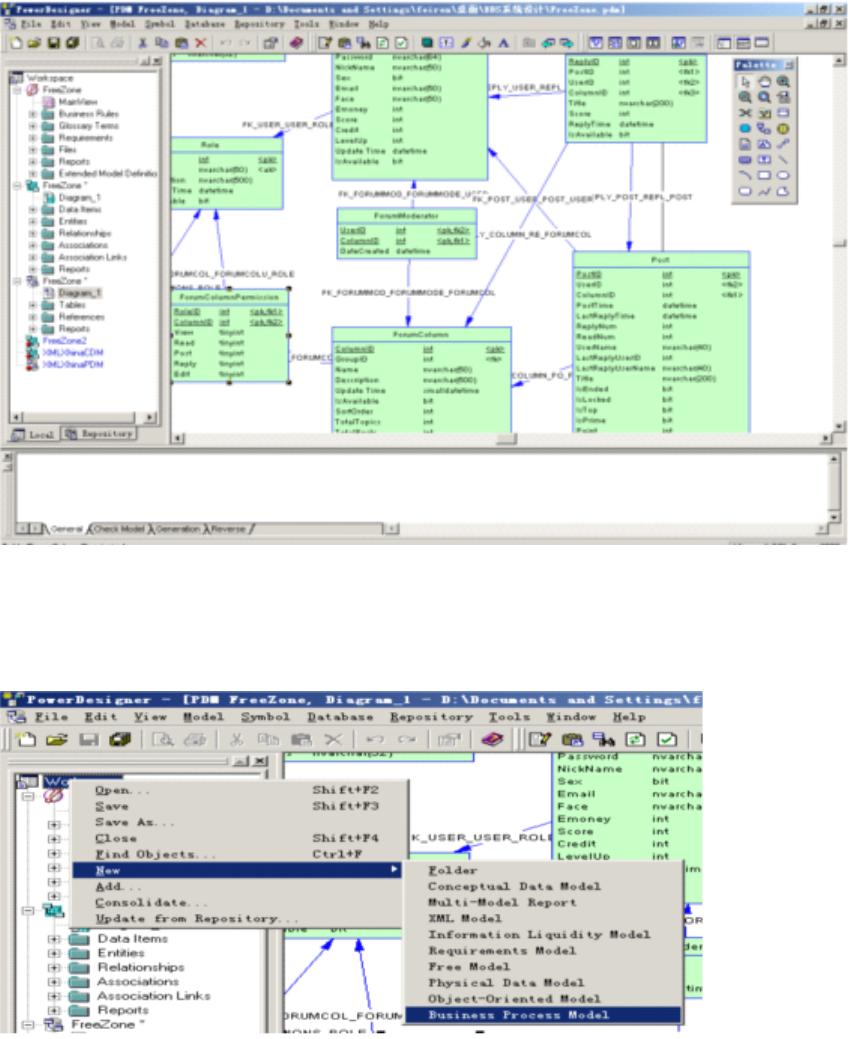
Task: Expand Business Rules folder in upper browser tree
Action: (32, 114)
